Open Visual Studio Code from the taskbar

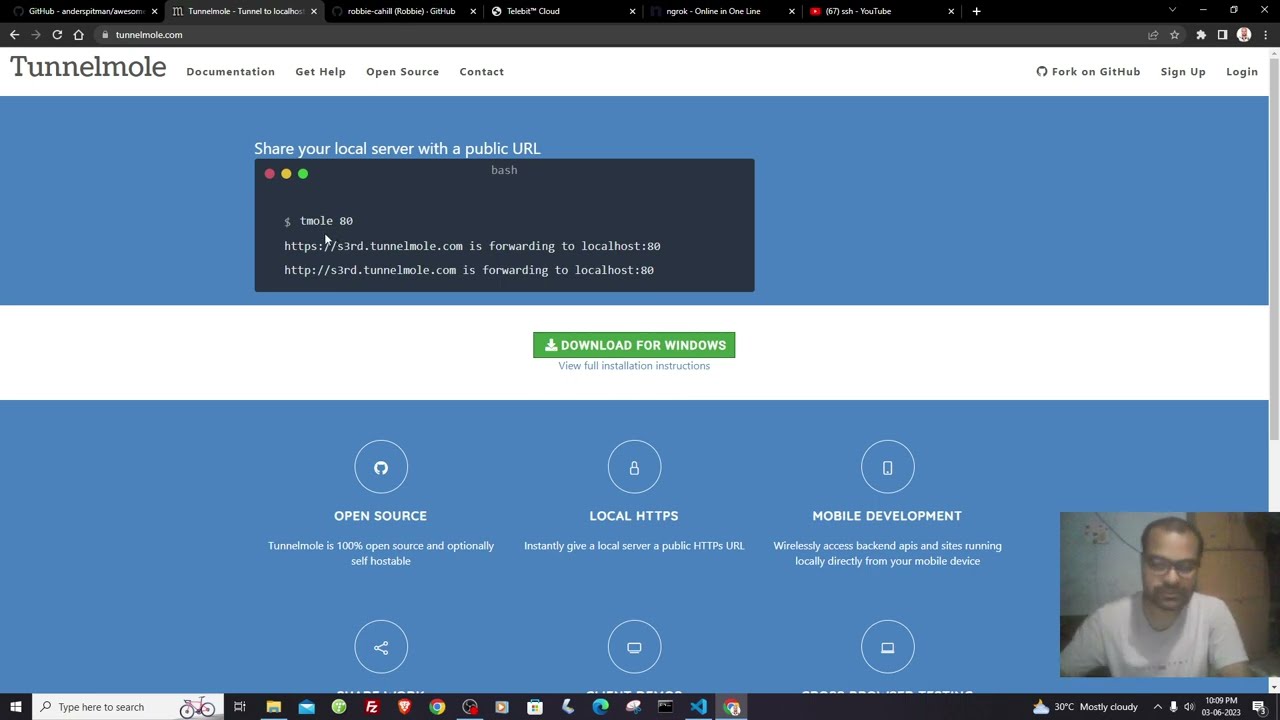[x=698, y=707]
